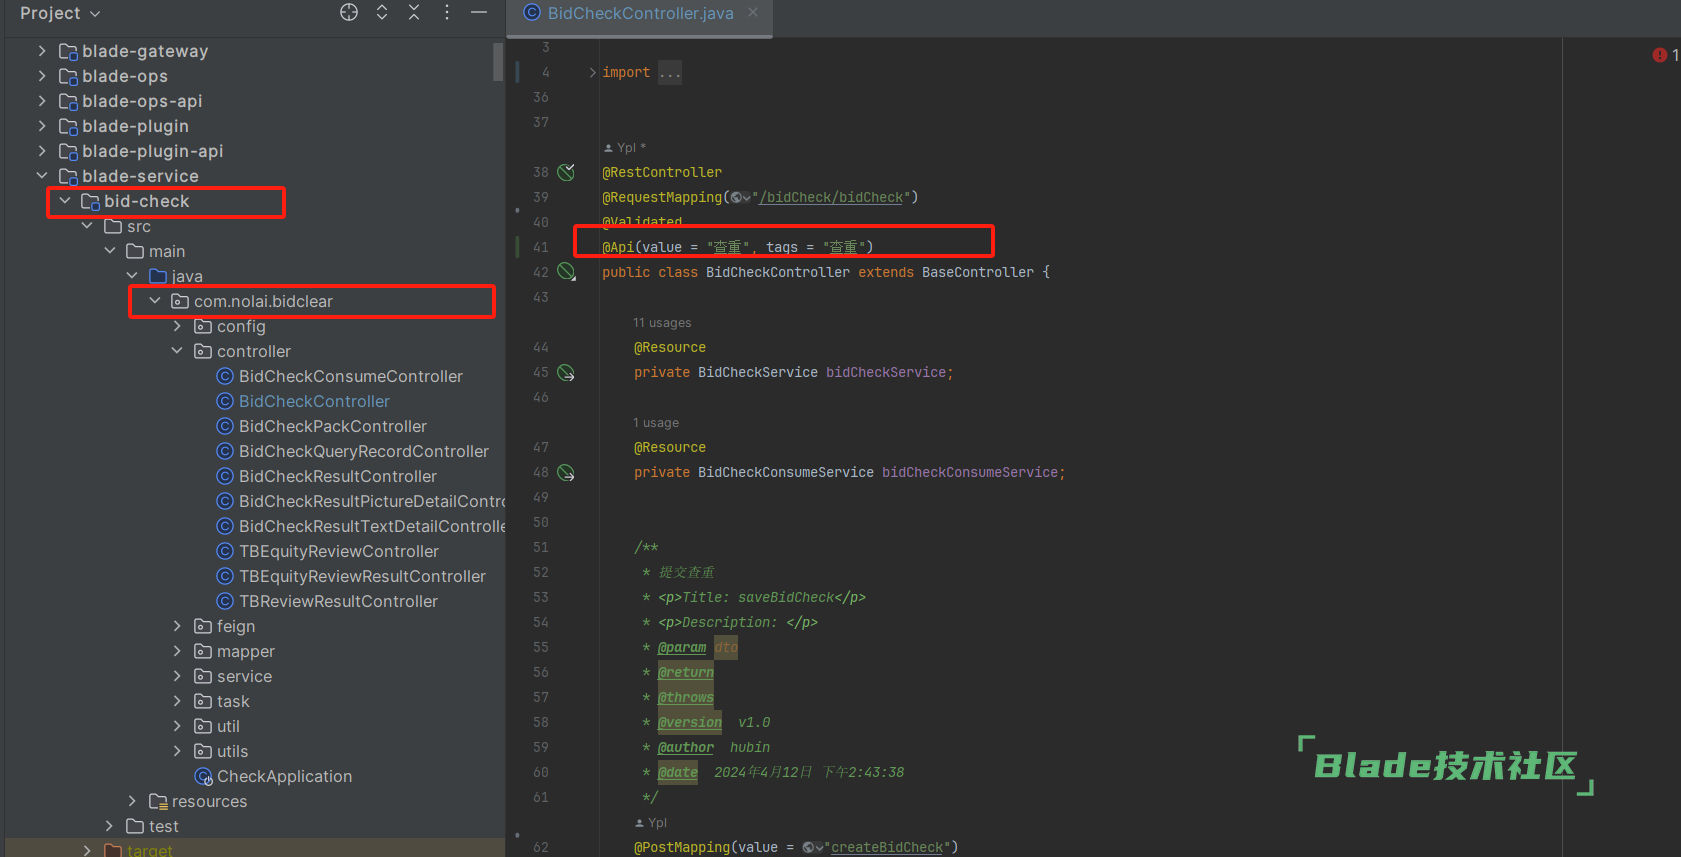
Task: Collapse the src folder
Action: pos(87,225)
